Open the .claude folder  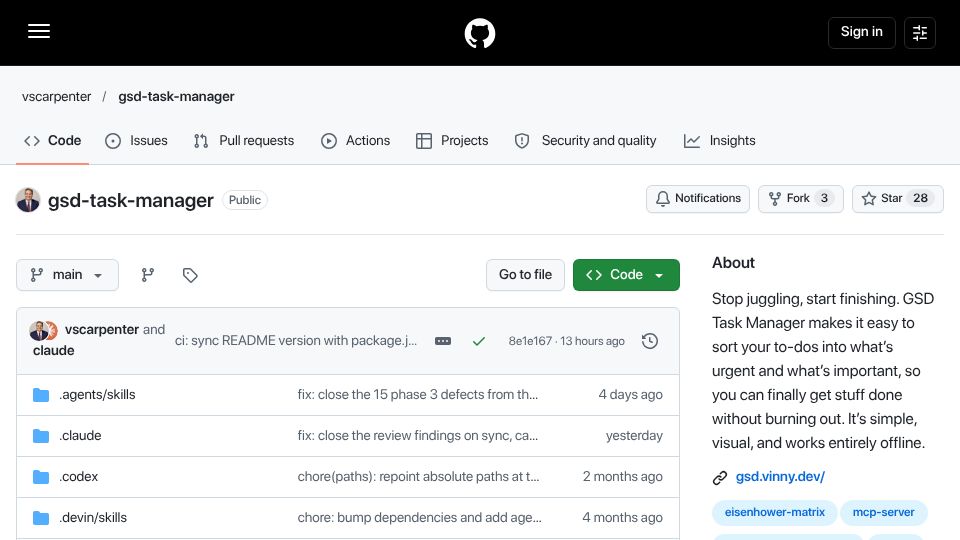pyautogui.click(x=80, y=436)
